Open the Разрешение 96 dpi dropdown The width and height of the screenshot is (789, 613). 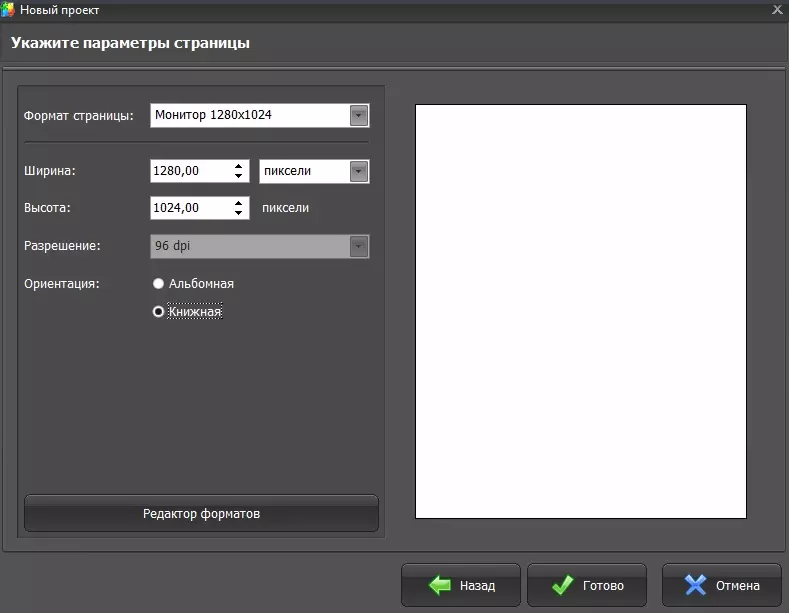click(x=260, y=246)
